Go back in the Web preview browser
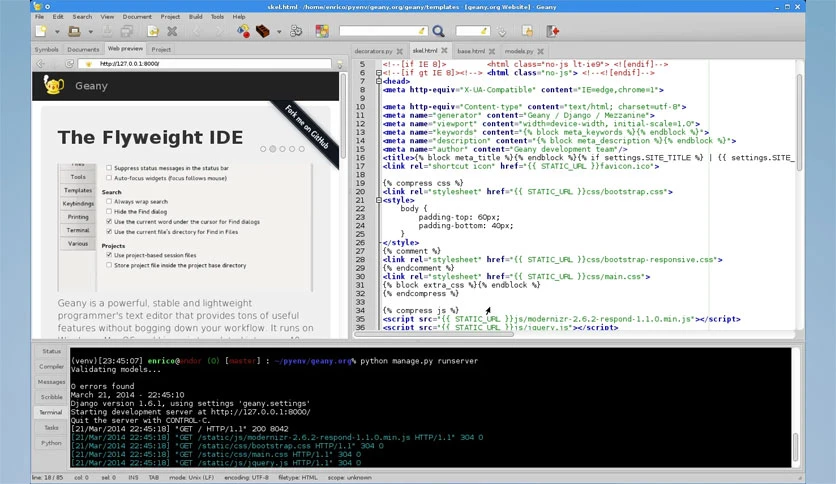This screenshot has height=484, width=836. click(41, 63)
